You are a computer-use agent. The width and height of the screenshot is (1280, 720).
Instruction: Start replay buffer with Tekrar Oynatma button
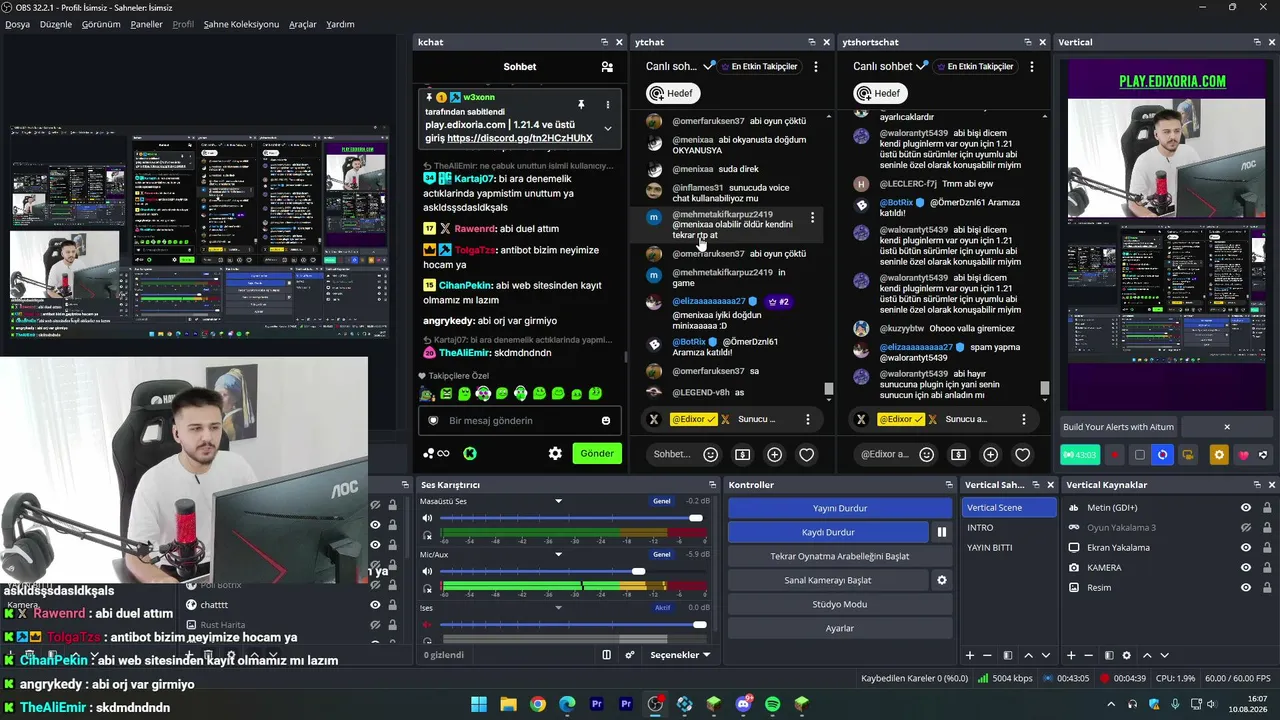839,556
